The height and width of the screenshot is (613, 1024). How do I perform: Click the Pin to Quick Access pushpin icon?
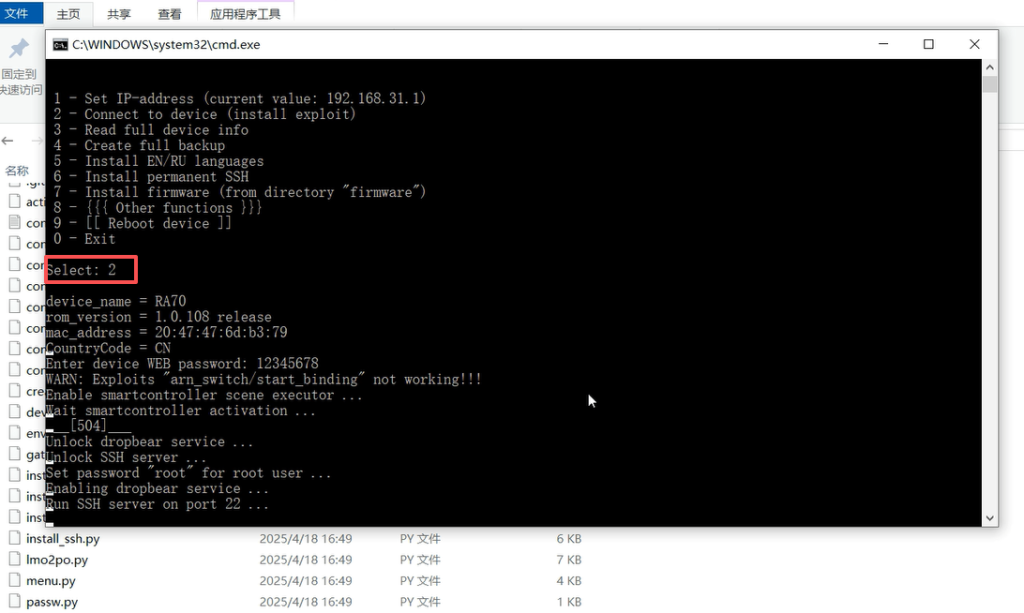click(x=18, y=50)
